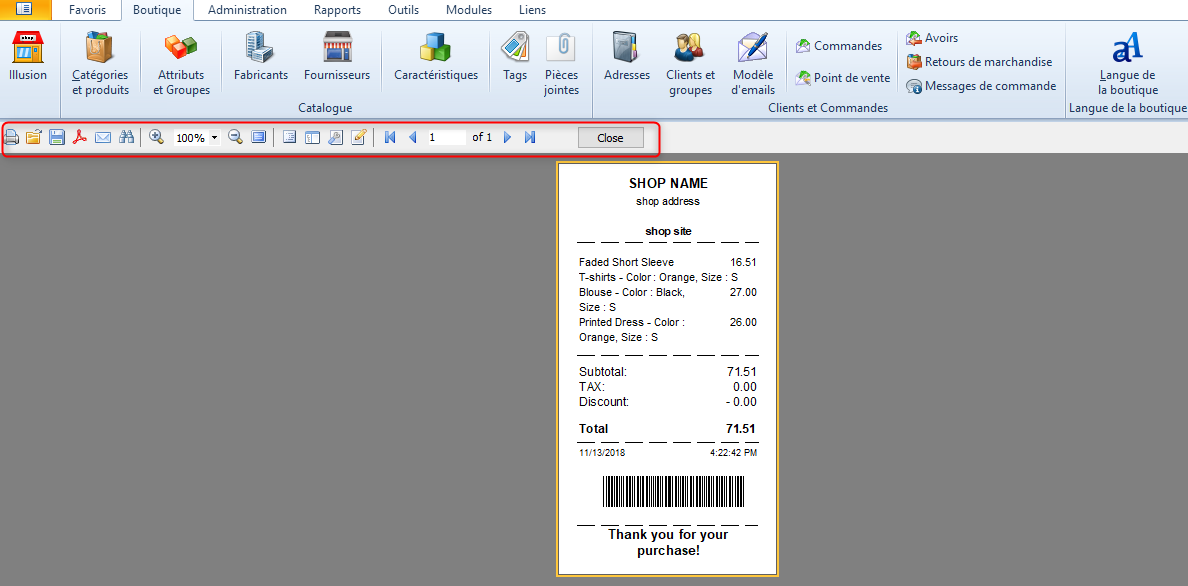Click the binoculars Find icon

[126, 138]
